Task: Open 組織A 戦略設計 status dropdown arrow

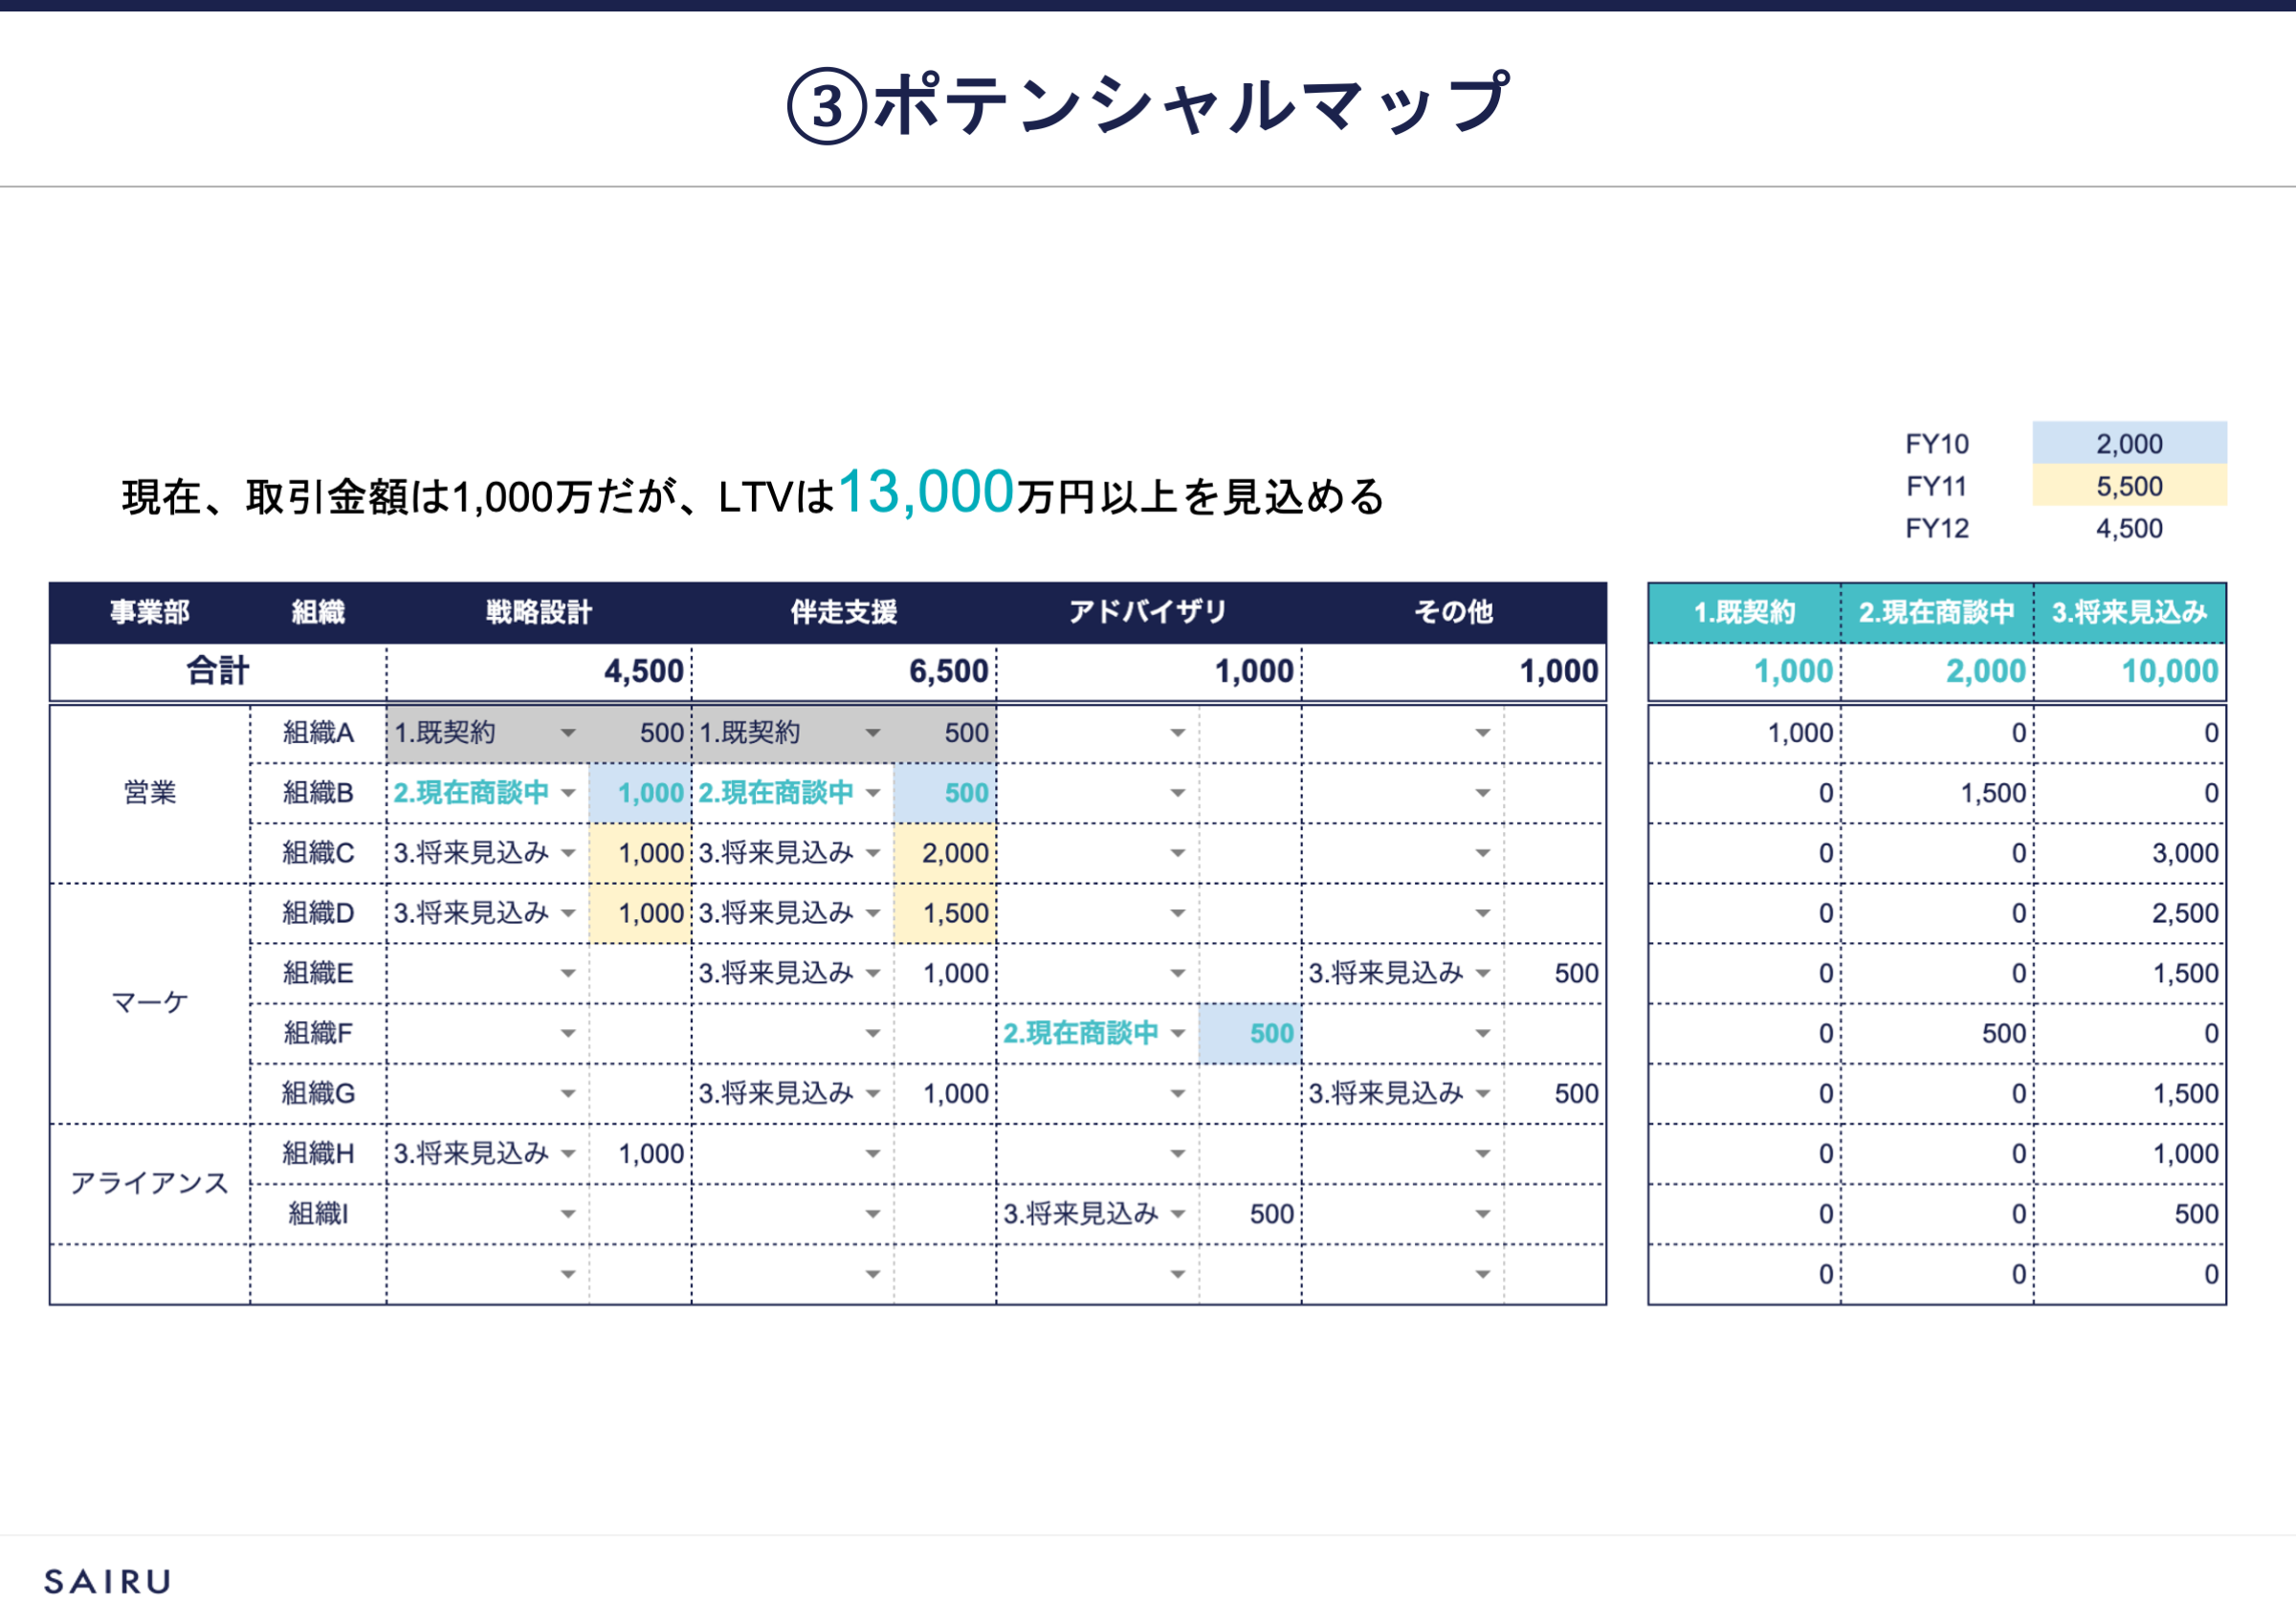Action: click(x=568, y=733)
